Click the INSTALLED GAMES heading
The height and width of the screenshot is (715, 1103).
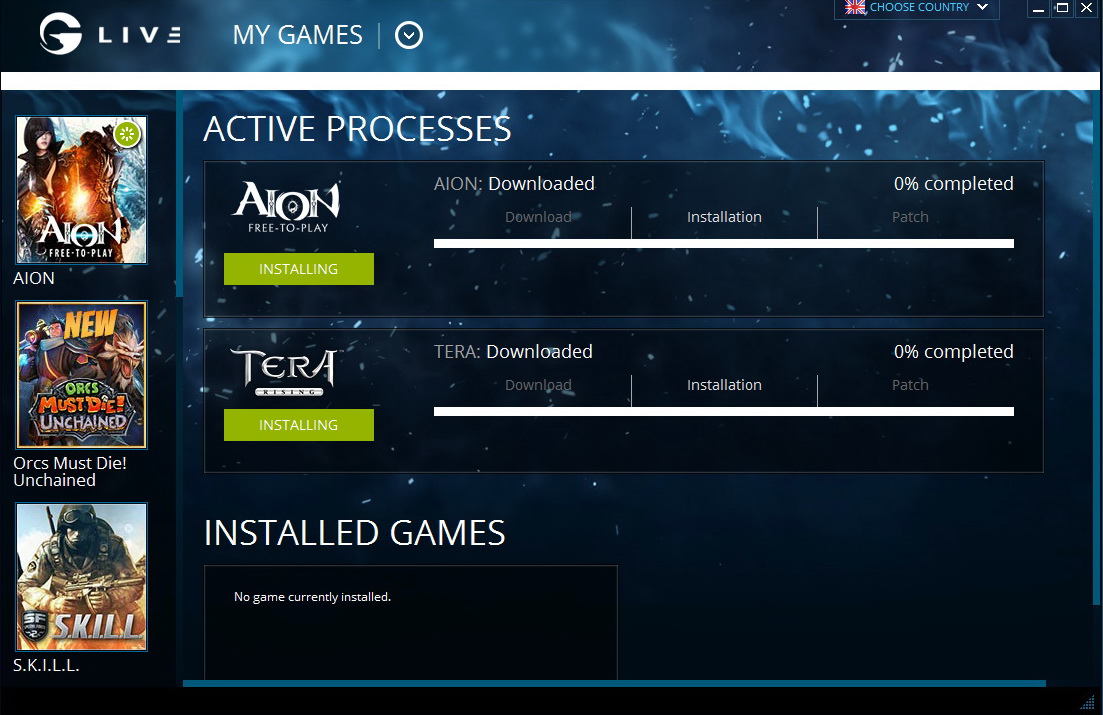[355, 533]
